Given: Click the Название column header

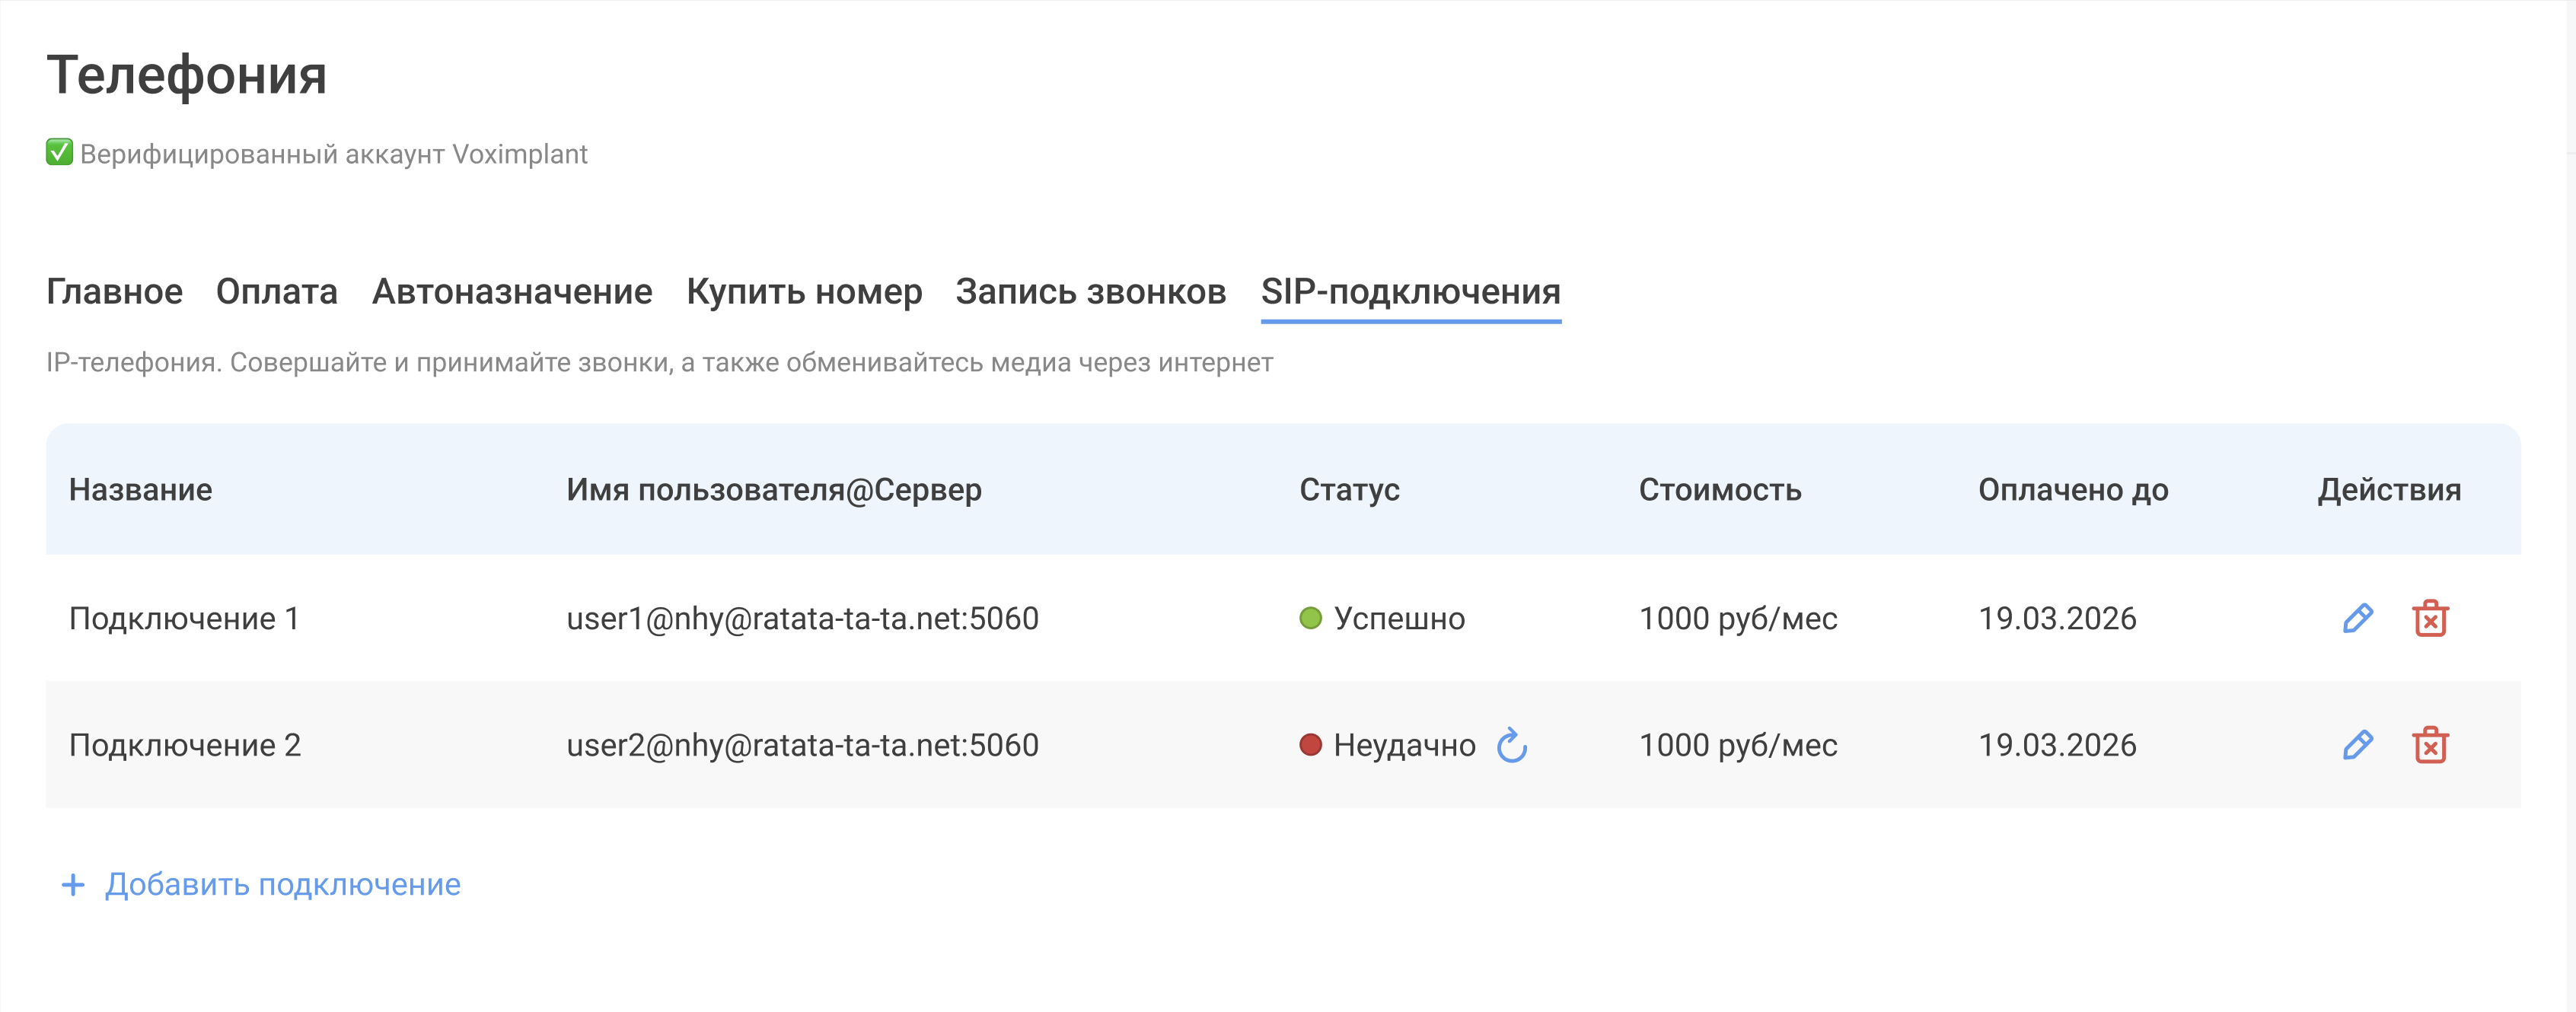Looking at the screenshot, I should 140,489.
